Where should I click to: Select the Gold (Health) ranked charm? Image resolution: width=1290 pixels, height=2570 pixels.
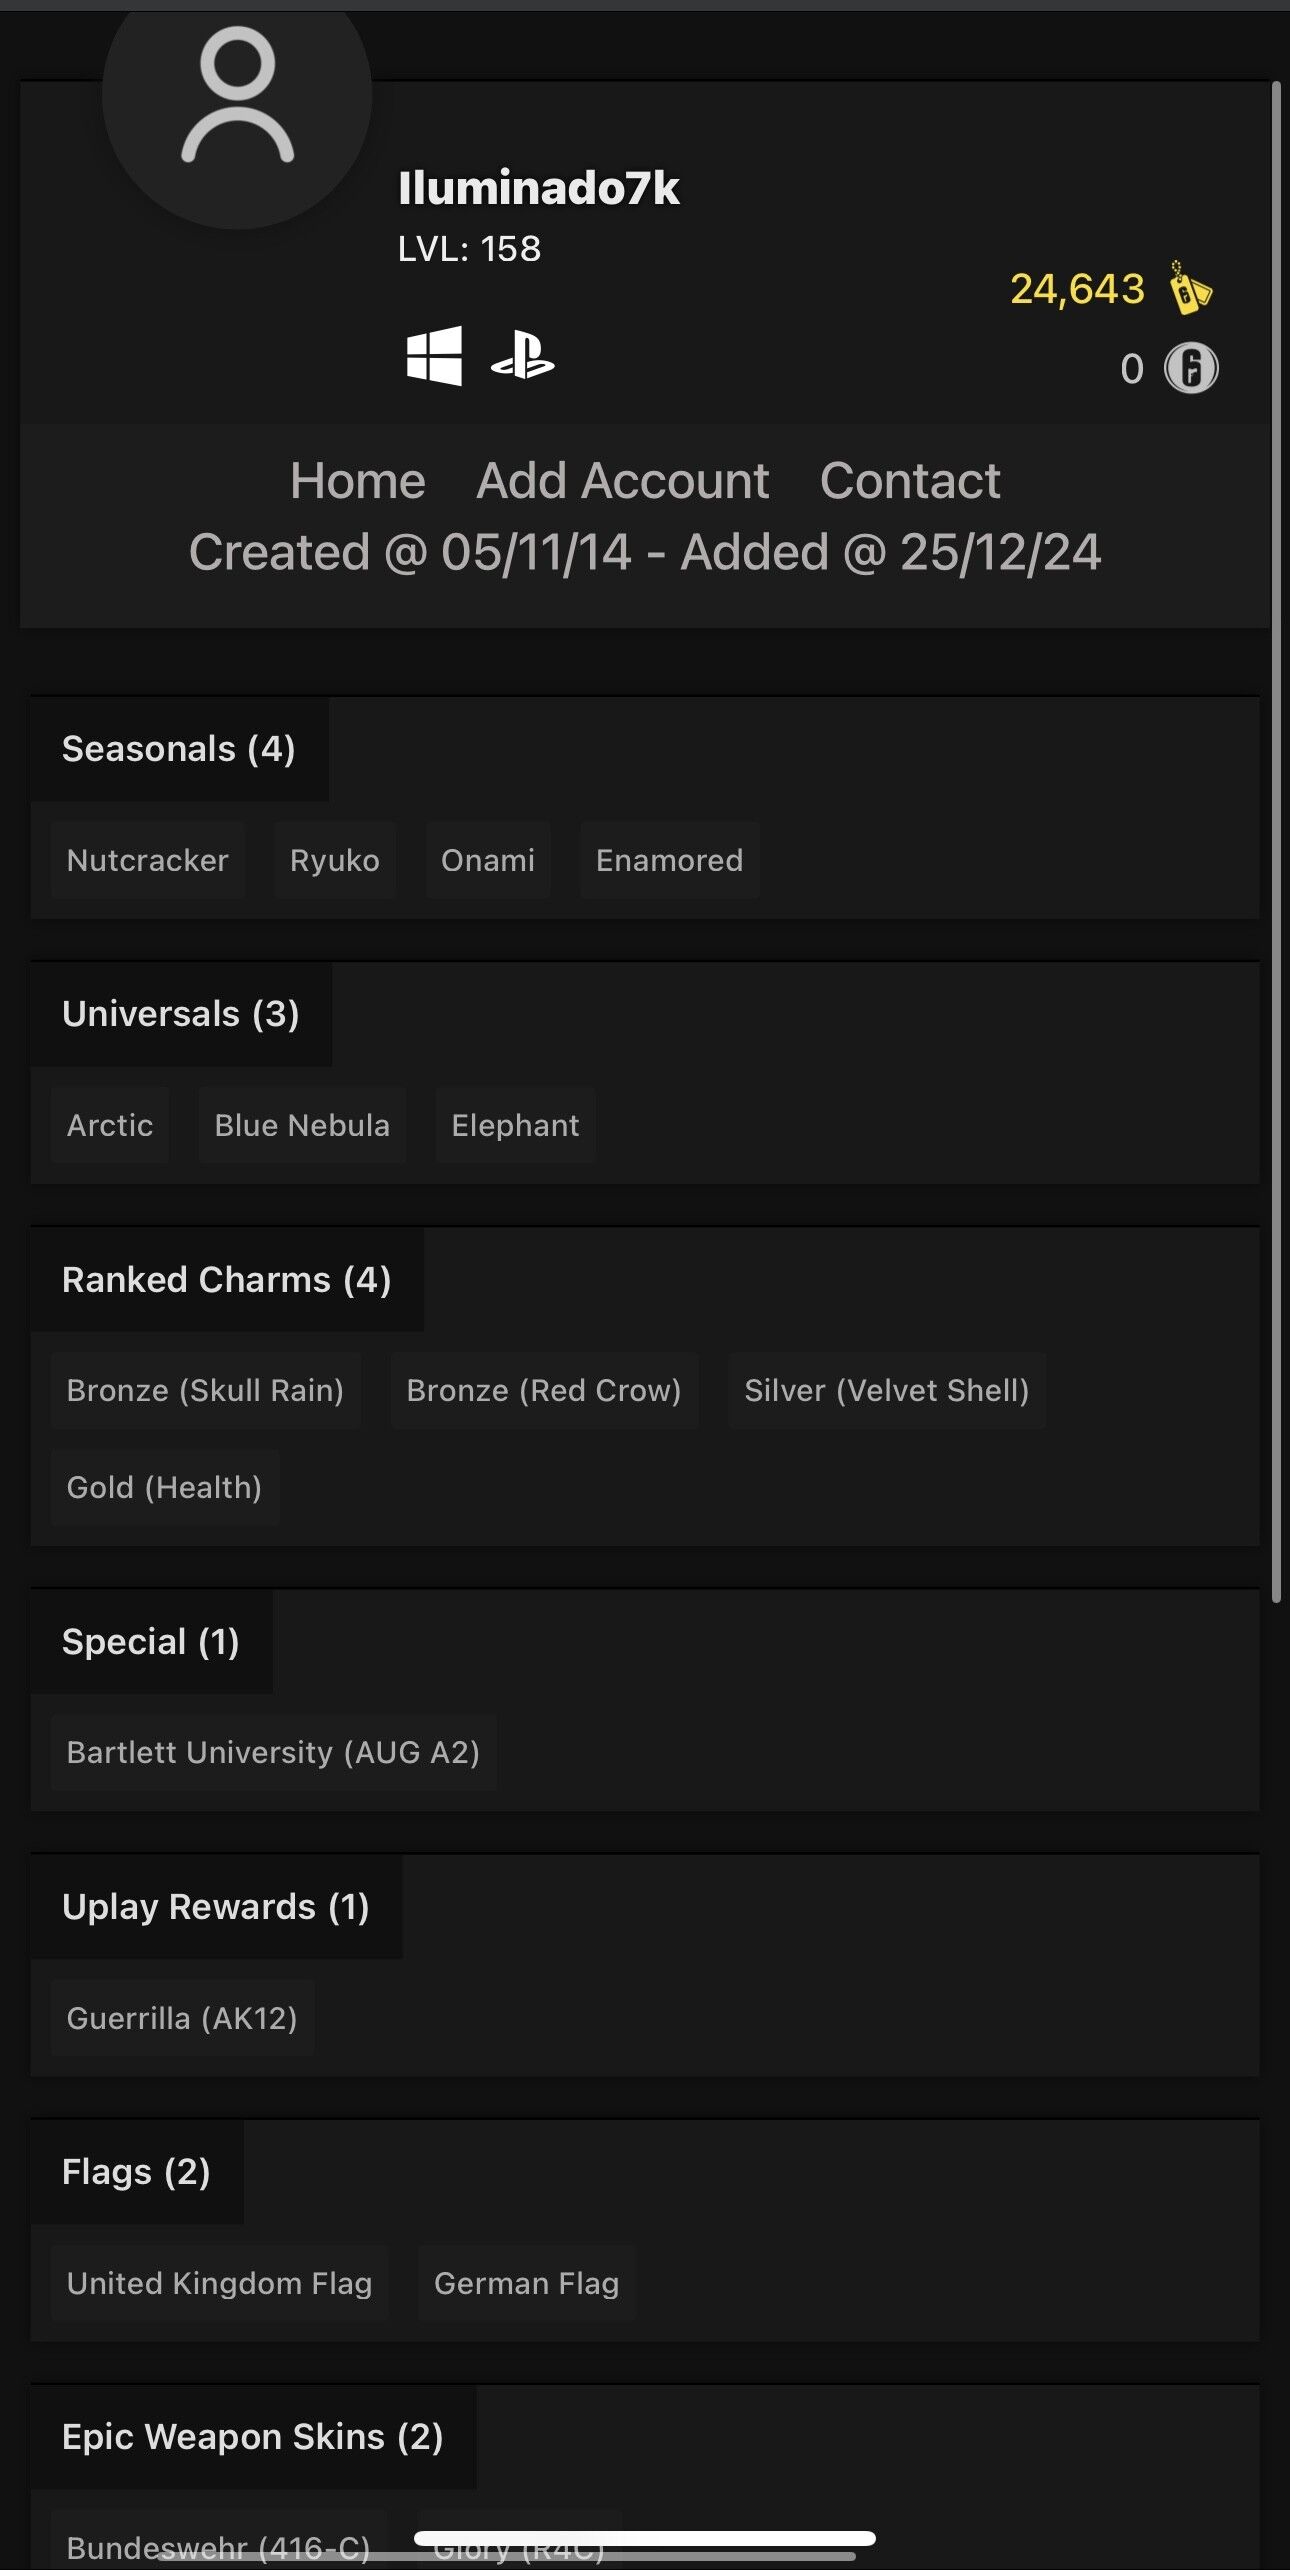coord(164,1487)
